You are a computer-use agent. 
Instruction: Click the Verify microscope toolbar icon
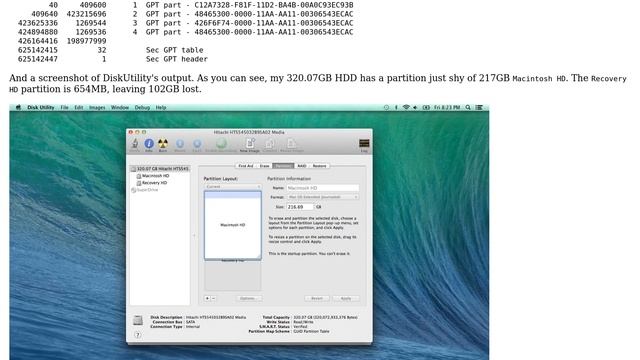134,144
